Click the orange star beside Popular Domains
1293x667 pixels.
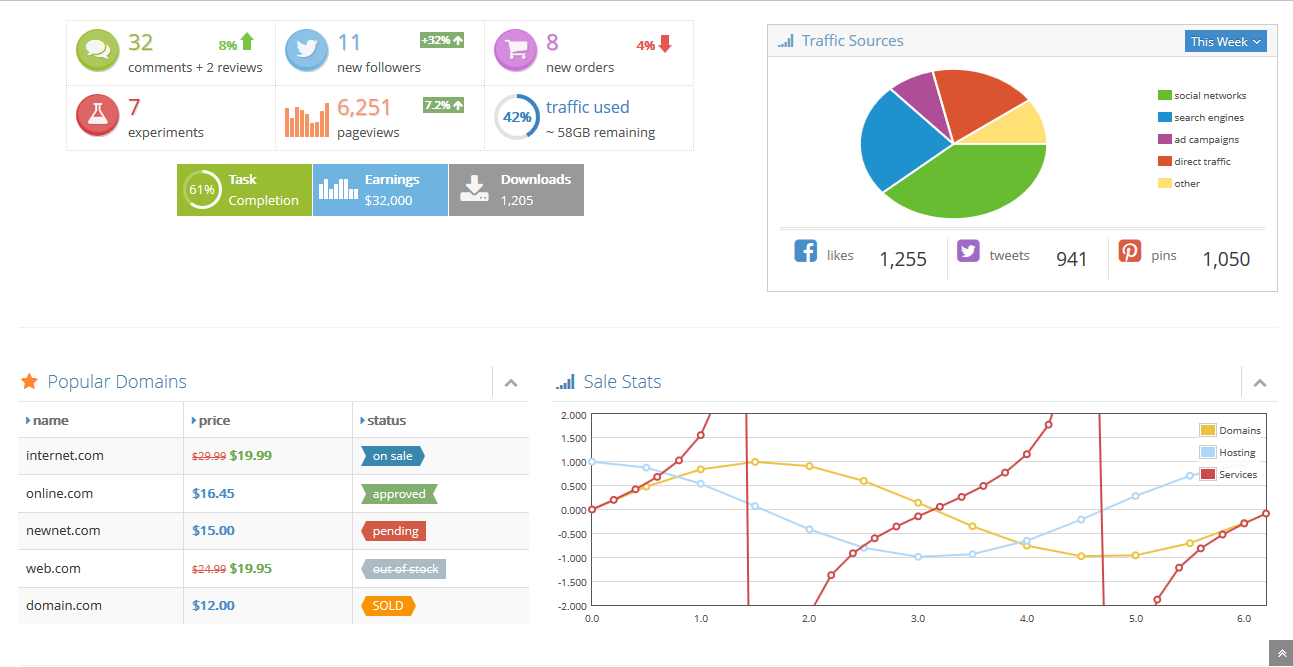(29, 381)
